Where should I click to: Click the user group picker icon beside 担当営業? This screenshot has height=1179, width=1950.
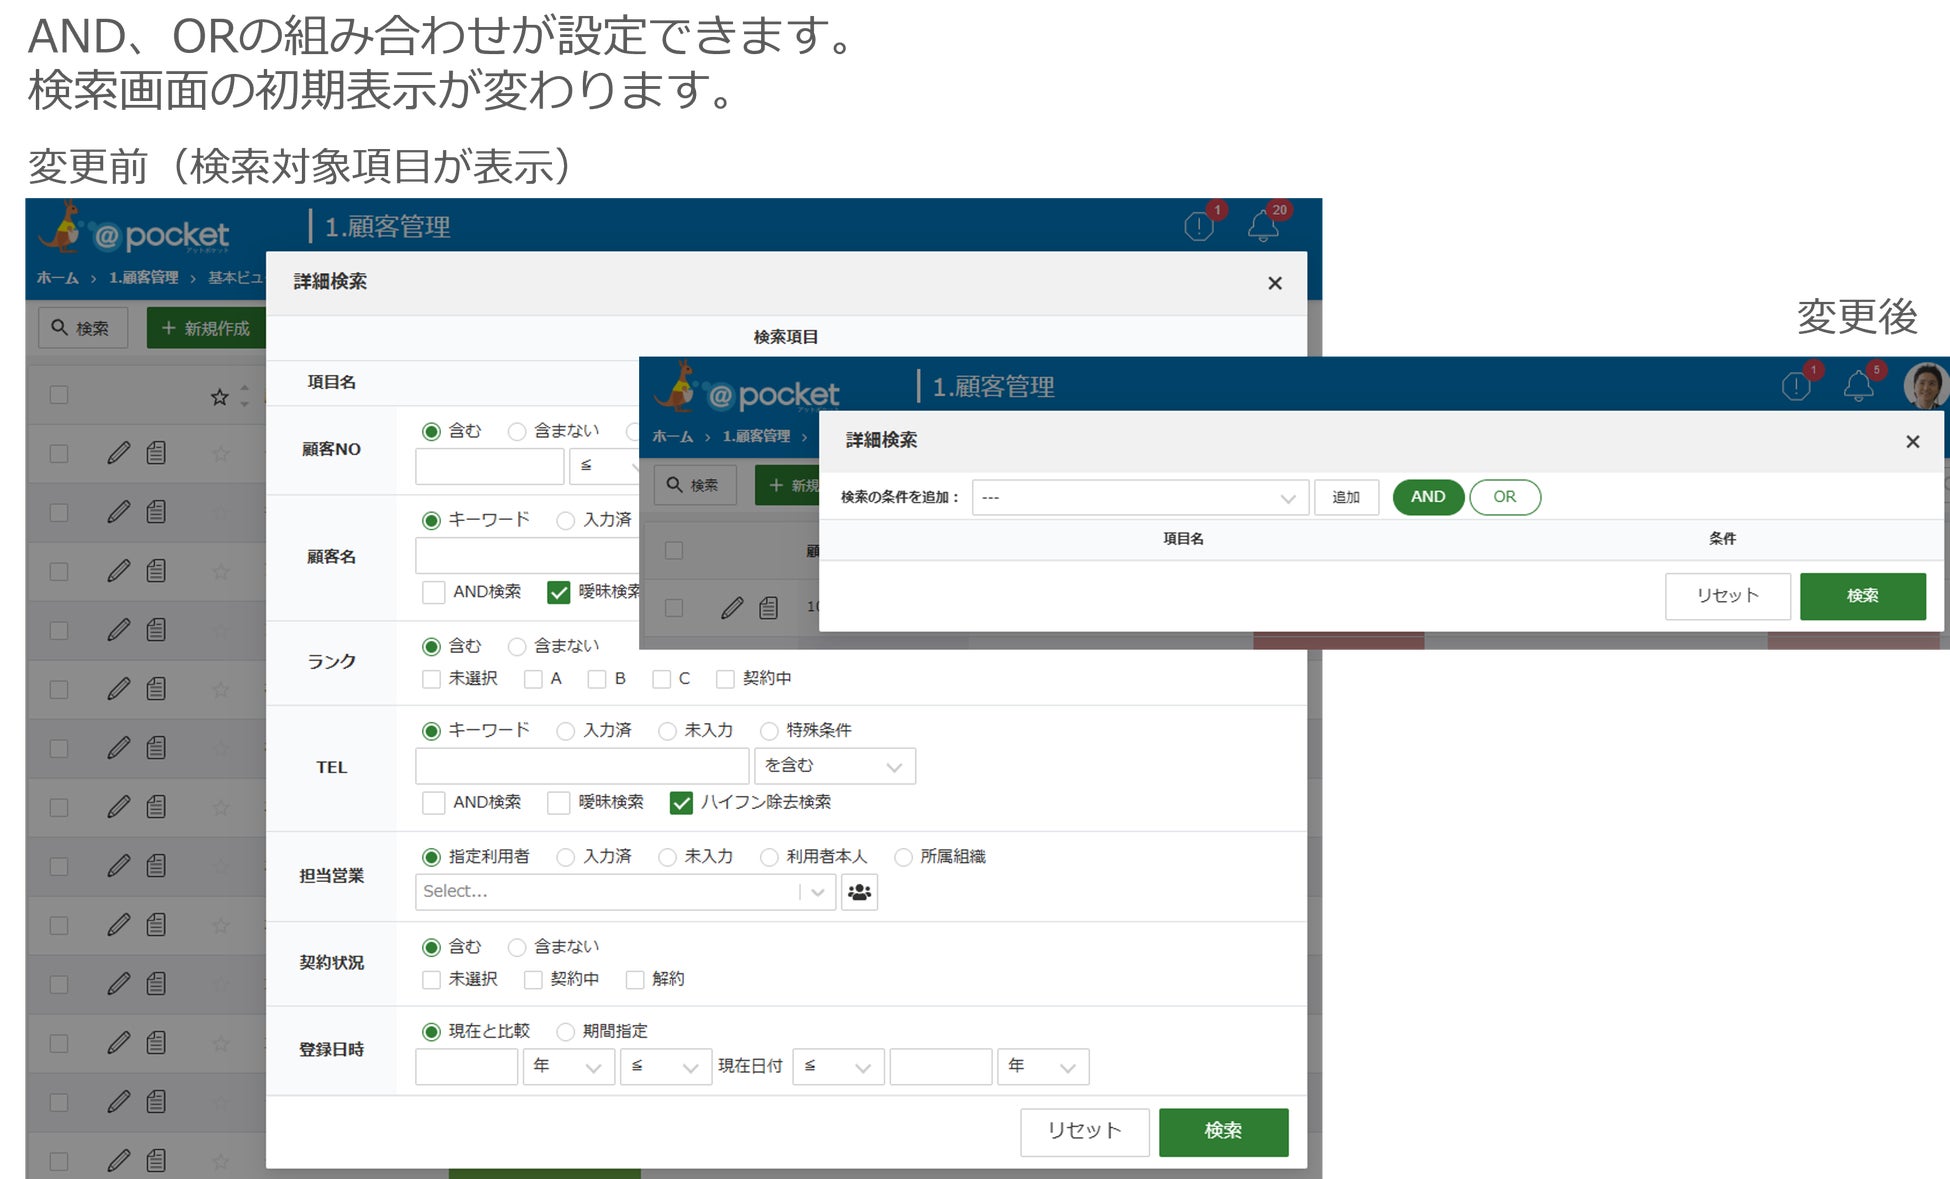coord(859,892)
